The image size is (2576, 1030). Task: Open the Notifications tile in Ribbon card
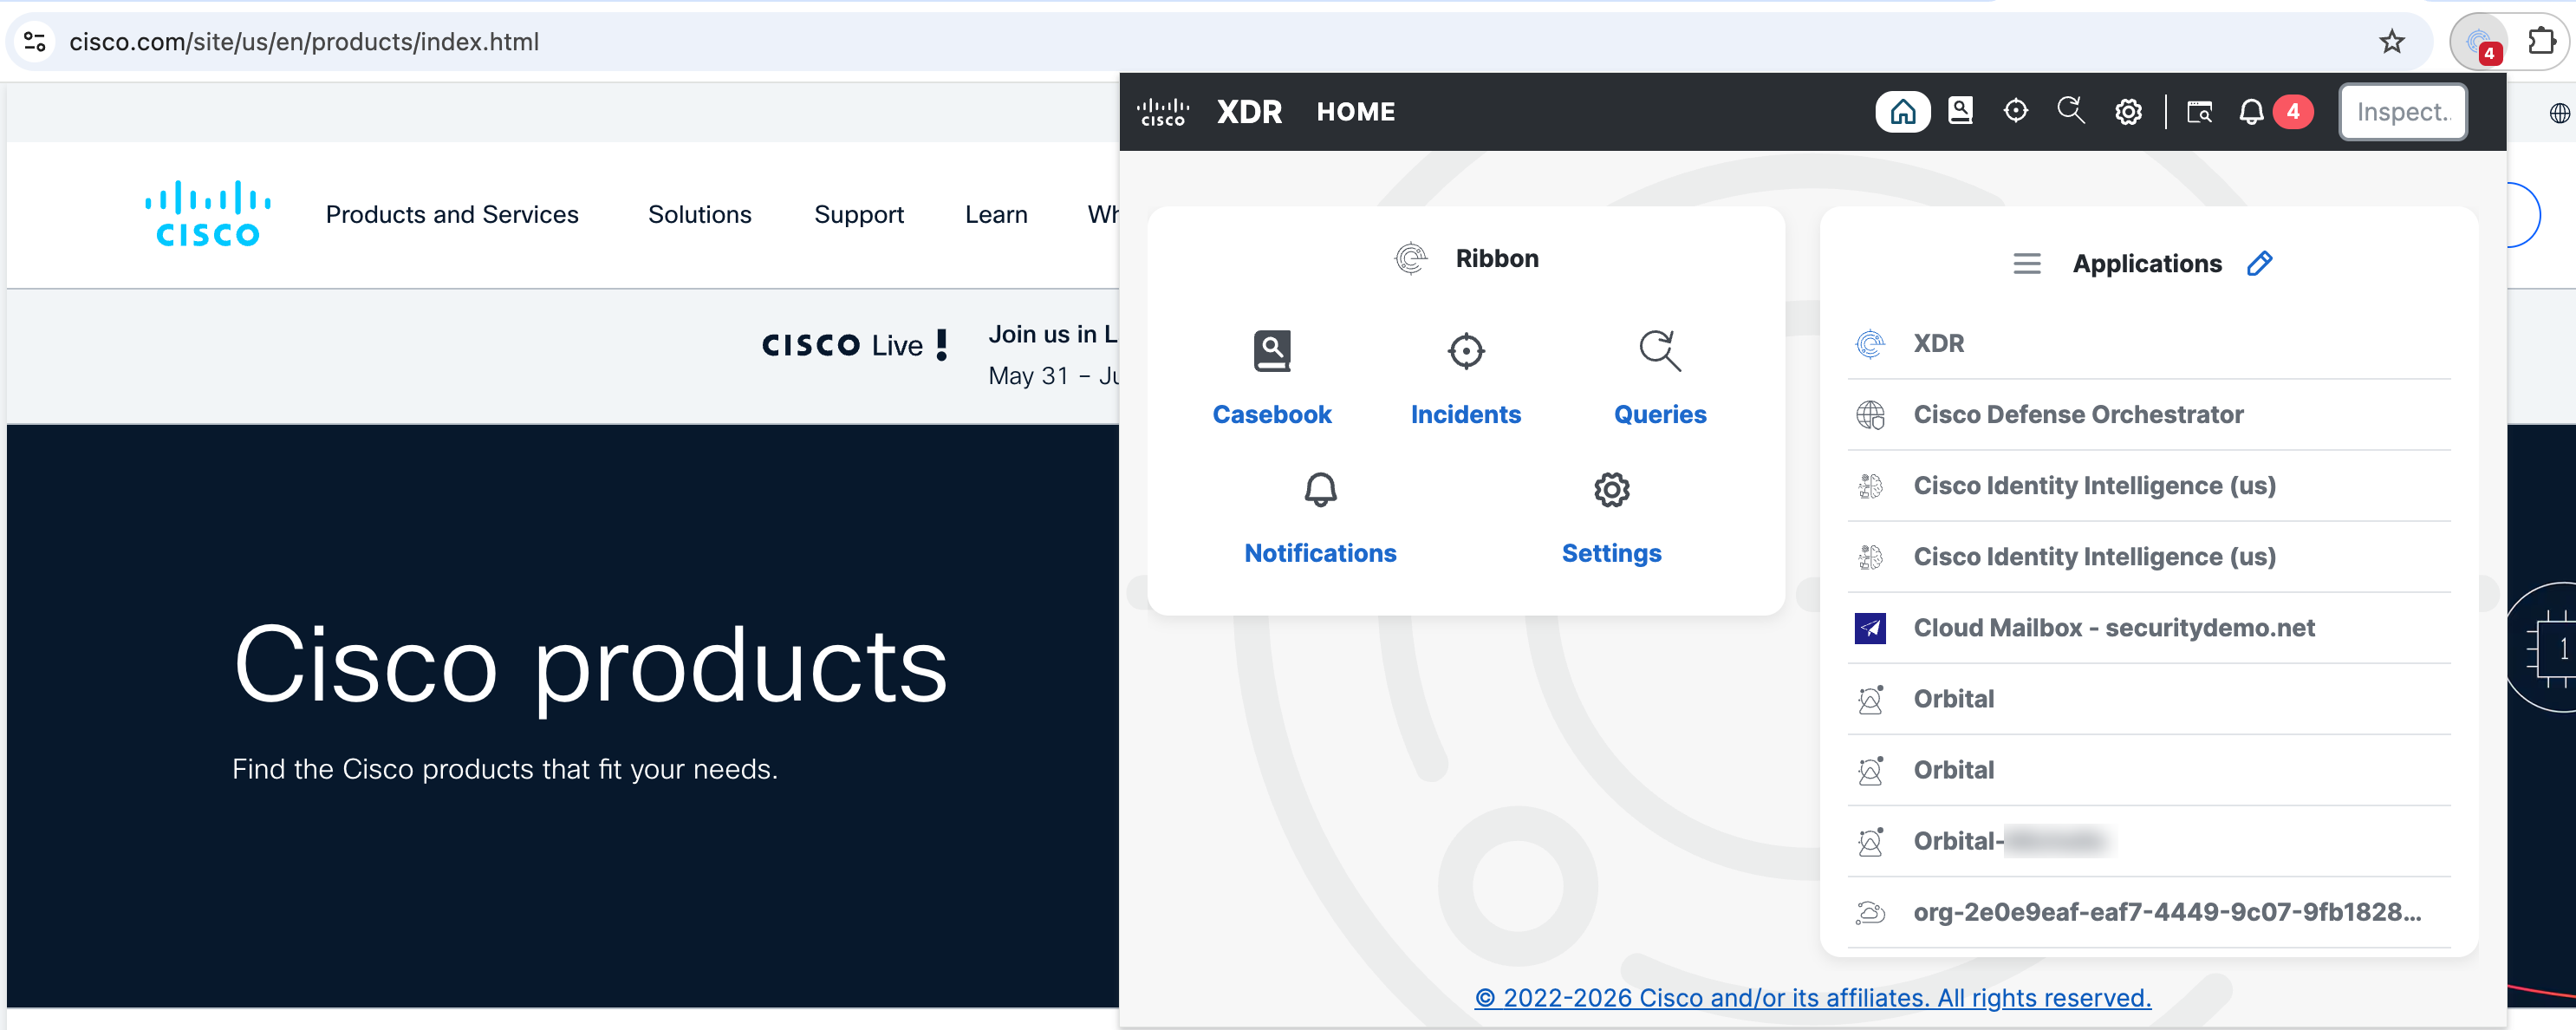point(1320,517)
